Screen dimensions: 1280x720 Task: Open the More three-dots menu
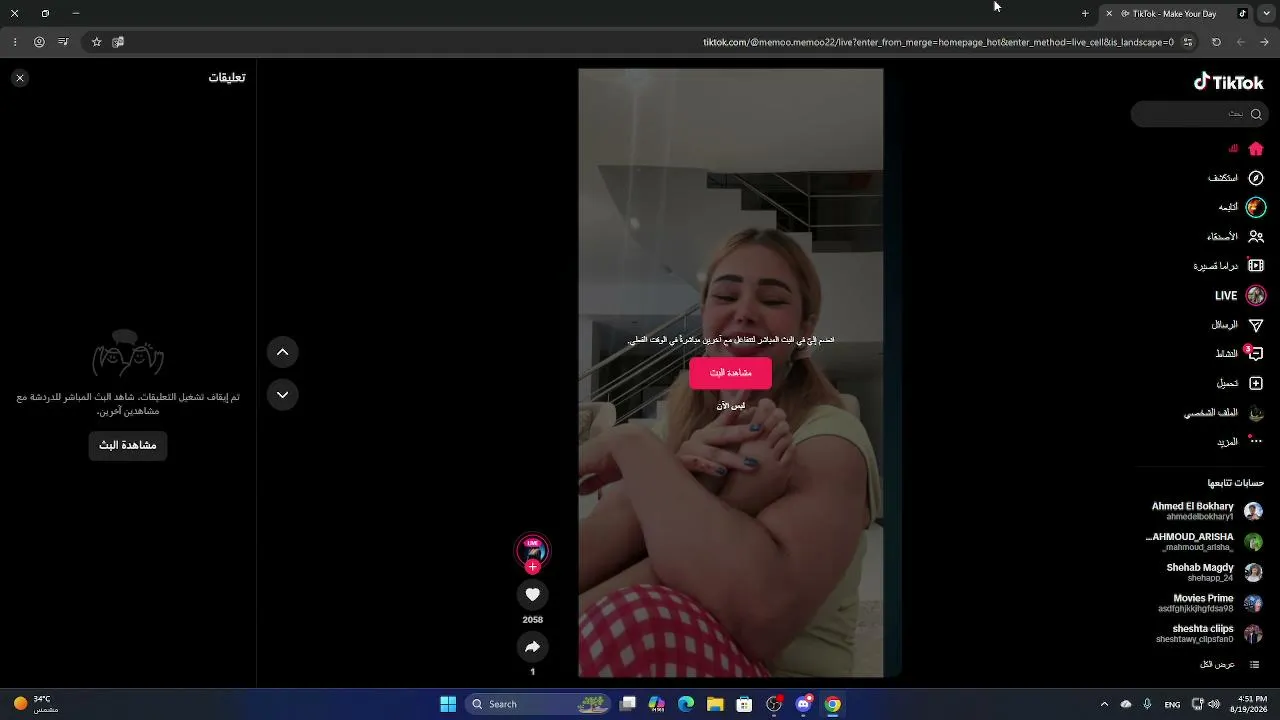(x=1256, y=441)
